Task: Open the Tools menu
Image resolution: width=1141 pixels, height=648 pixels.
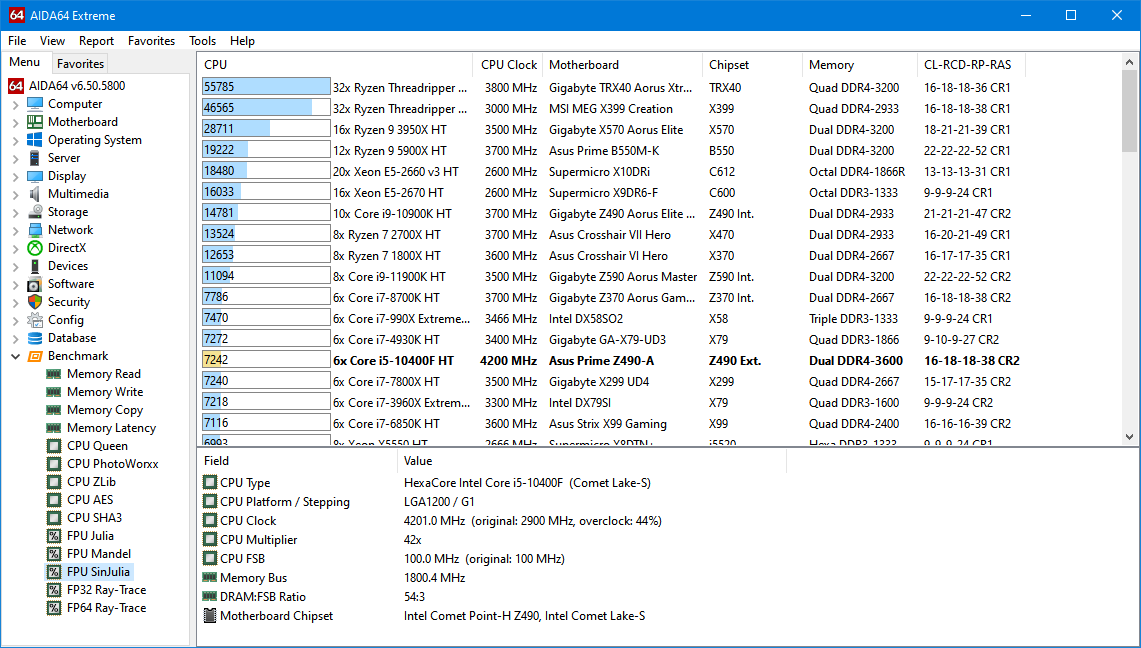Action: pyautogui.click(x=202, y=41)
